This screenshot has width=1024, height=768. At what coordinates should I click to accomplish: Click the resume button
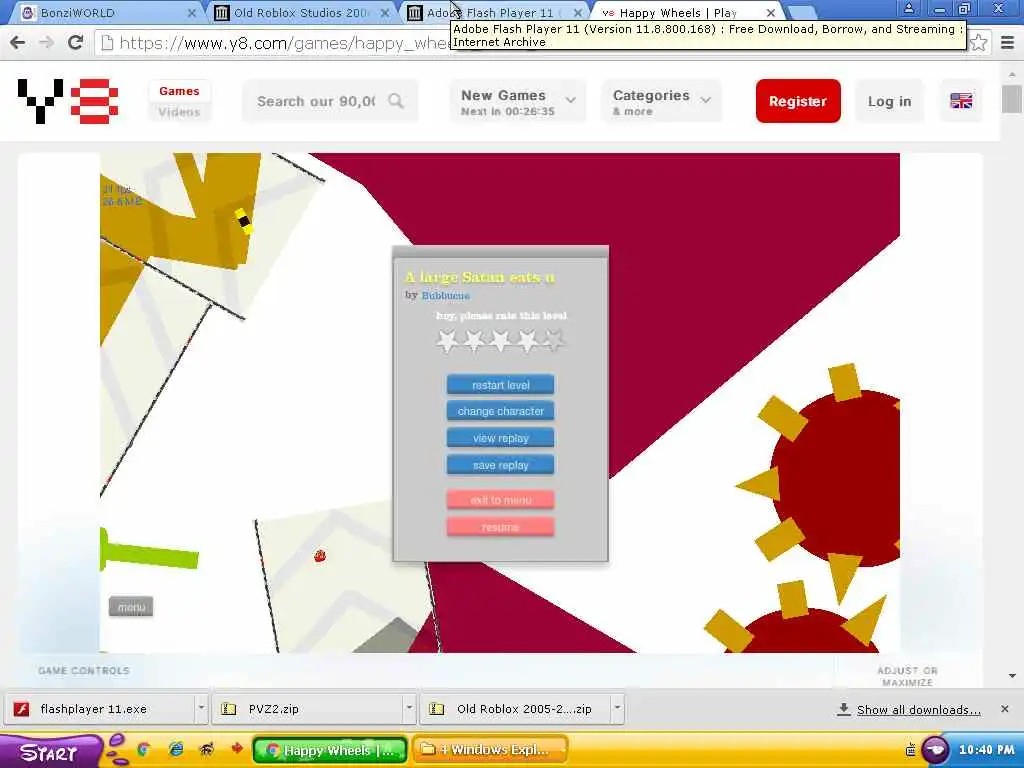point(500,527)
